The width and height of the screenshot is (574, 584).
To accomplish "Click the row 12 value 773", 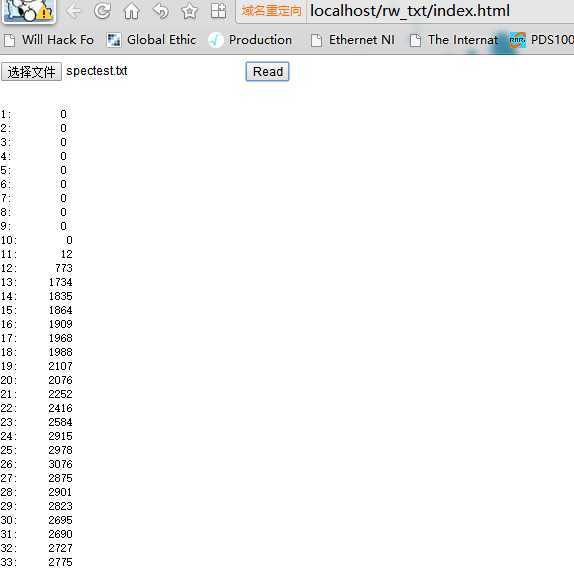I will 64,268.
